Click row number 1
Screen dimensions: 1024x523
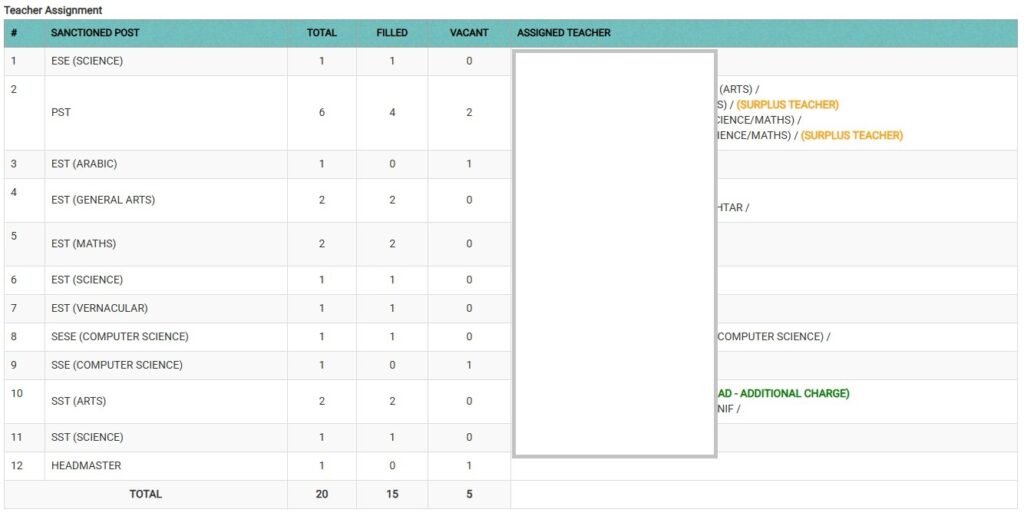14,61
